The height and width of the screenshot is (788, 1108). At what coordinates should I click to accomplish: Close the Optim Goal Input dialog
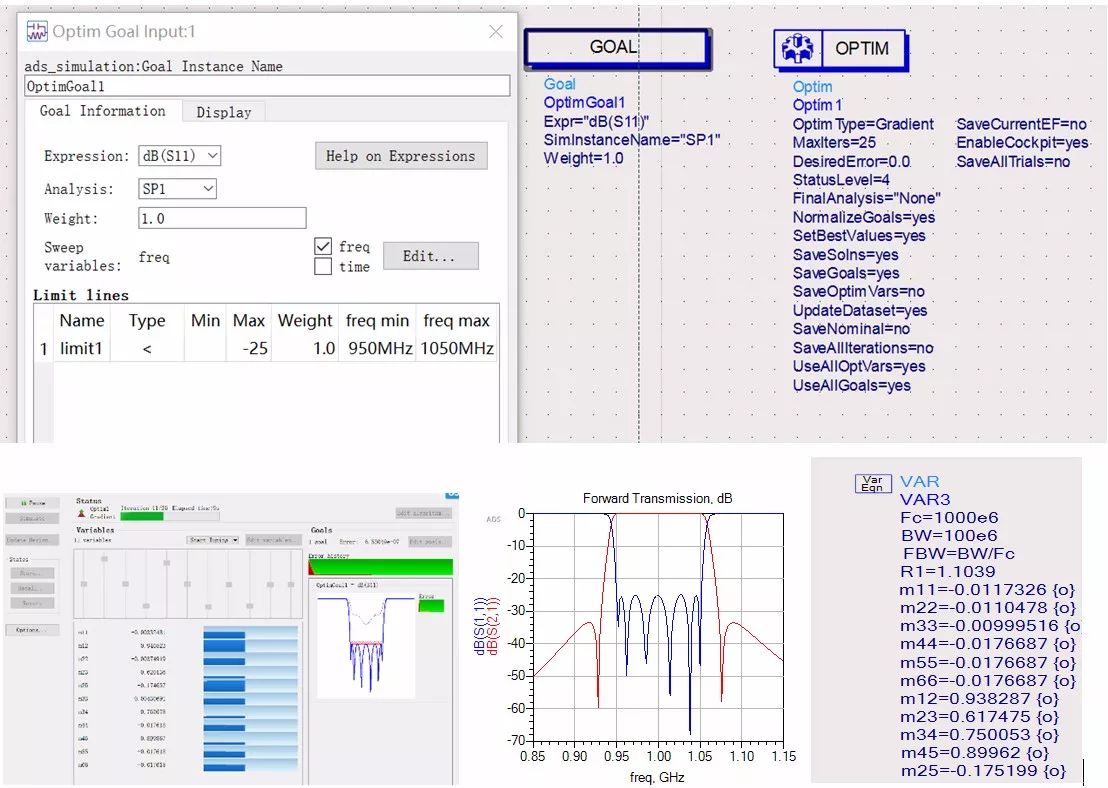pyautogui.click(x=496, y=32)
